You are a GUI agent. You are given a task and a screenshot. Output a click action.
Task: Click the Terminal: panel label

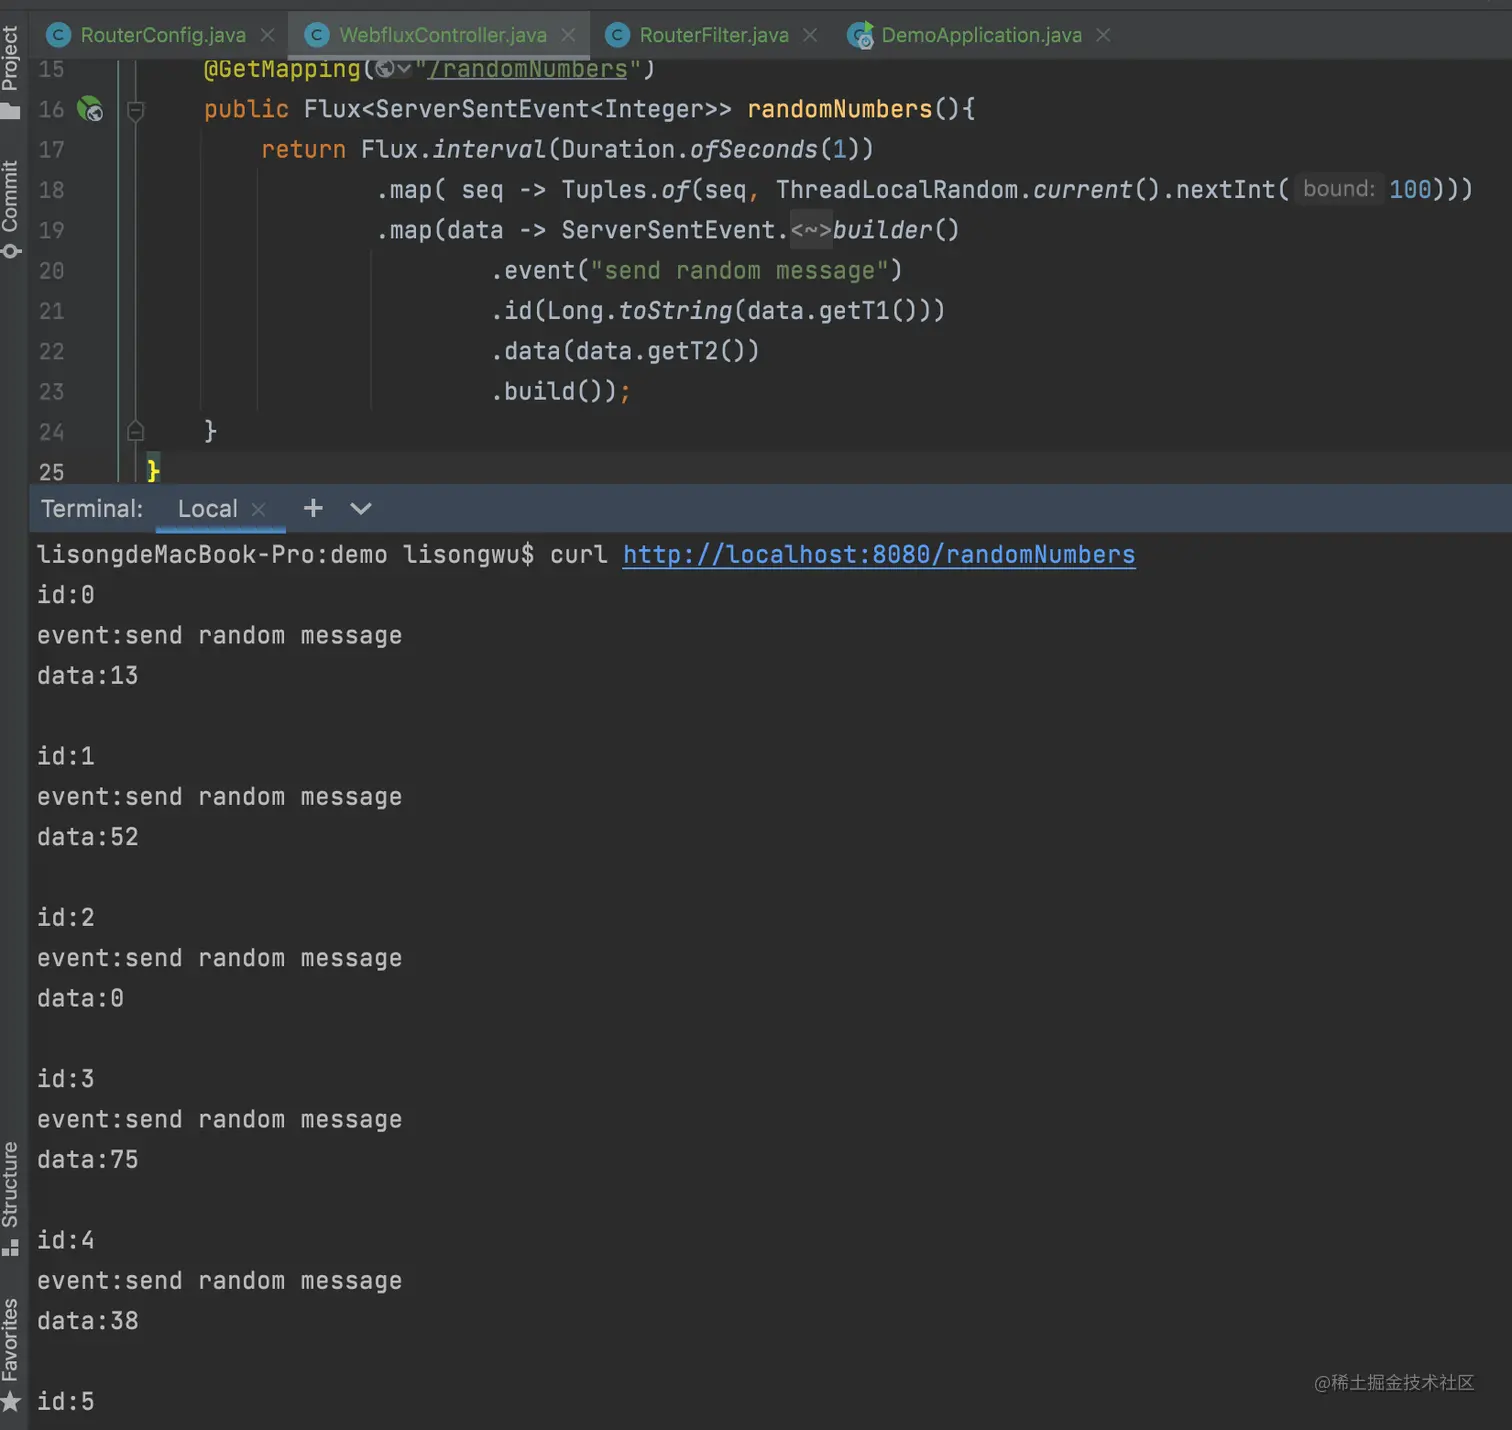click(92, 508)
